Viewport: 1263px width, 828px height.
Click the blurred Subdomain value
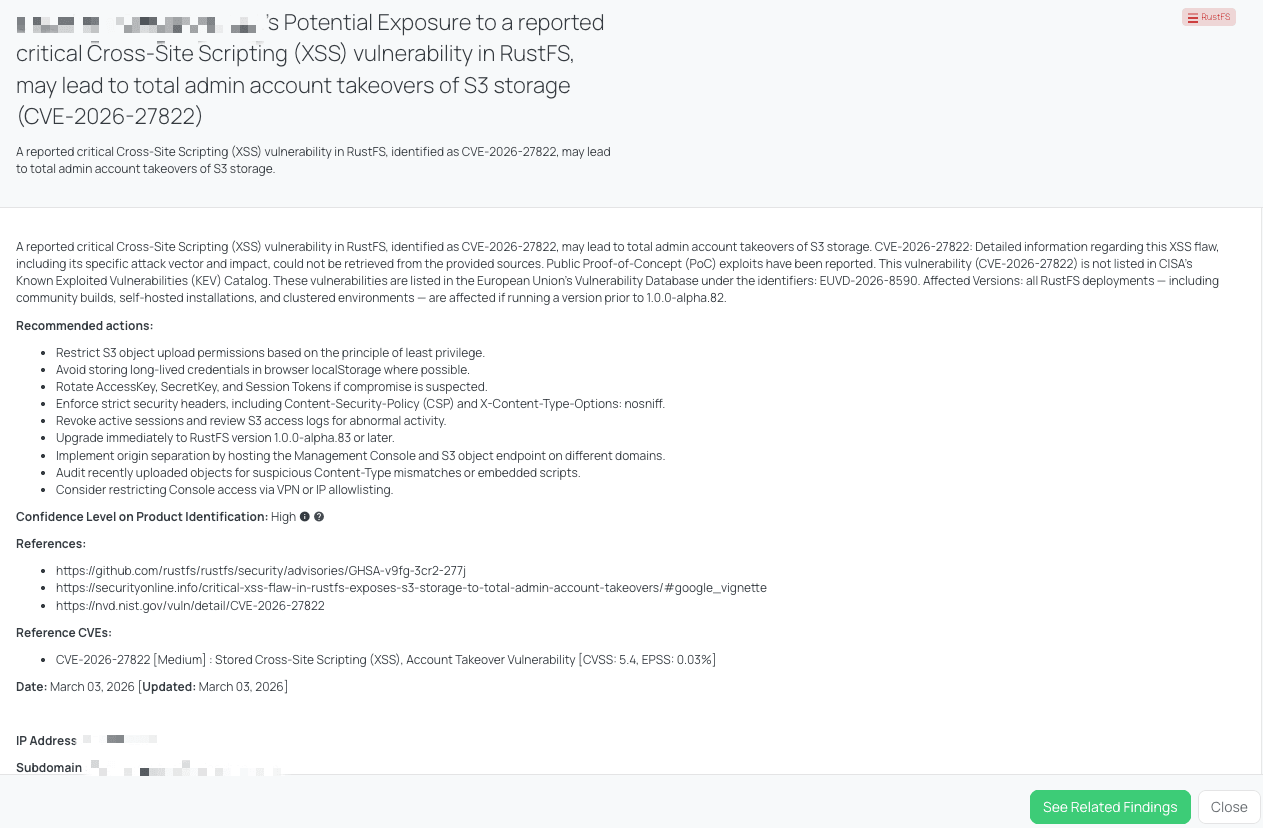(185, 769)
